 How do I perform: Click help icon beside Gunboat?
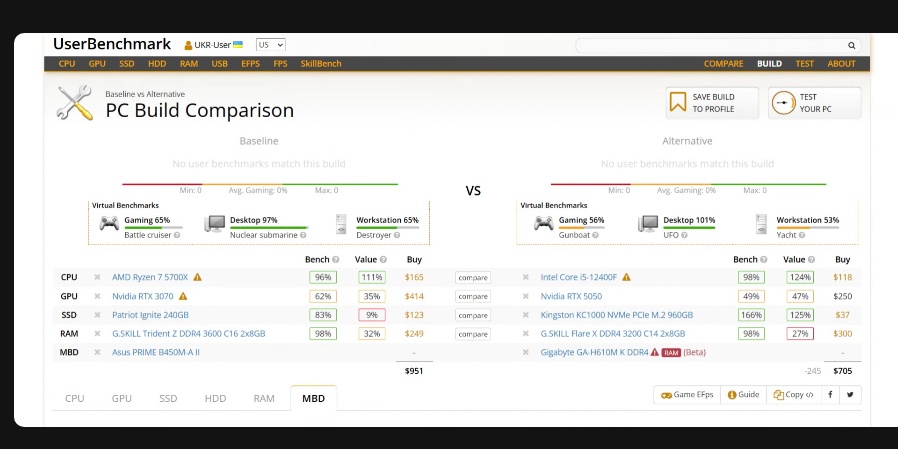click(x=595, y=235)
